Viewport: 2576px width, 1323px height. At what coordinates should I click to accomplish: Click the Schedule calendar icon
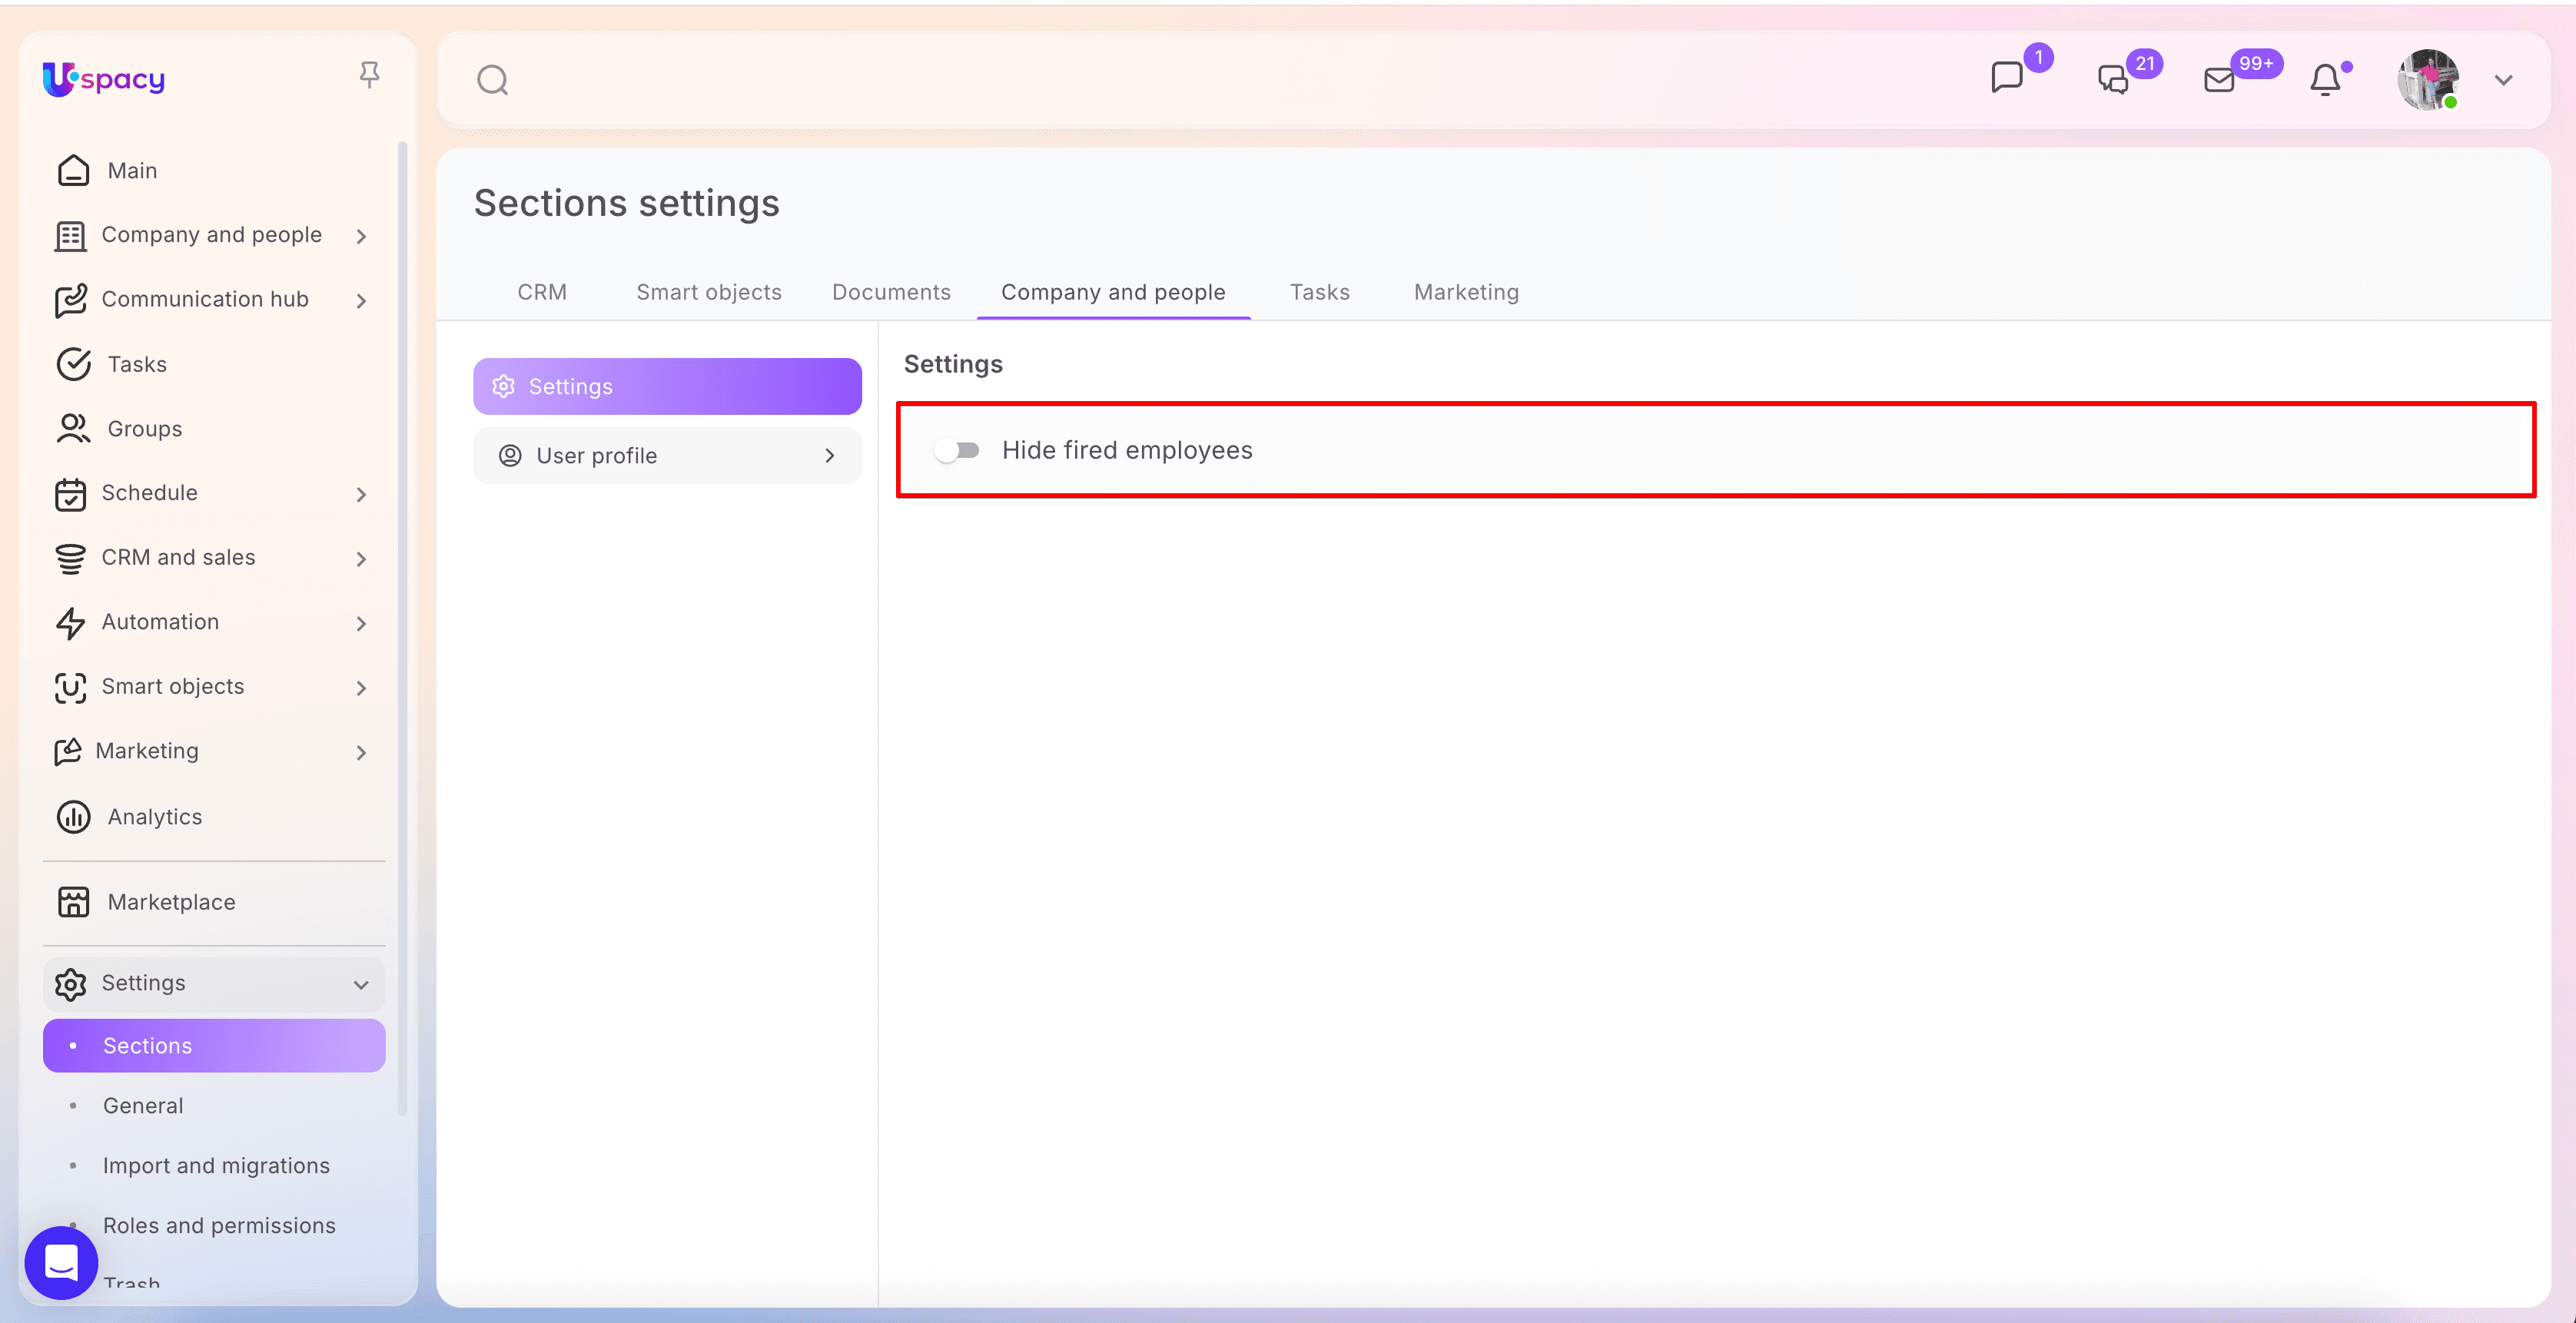tap(70, 494)
